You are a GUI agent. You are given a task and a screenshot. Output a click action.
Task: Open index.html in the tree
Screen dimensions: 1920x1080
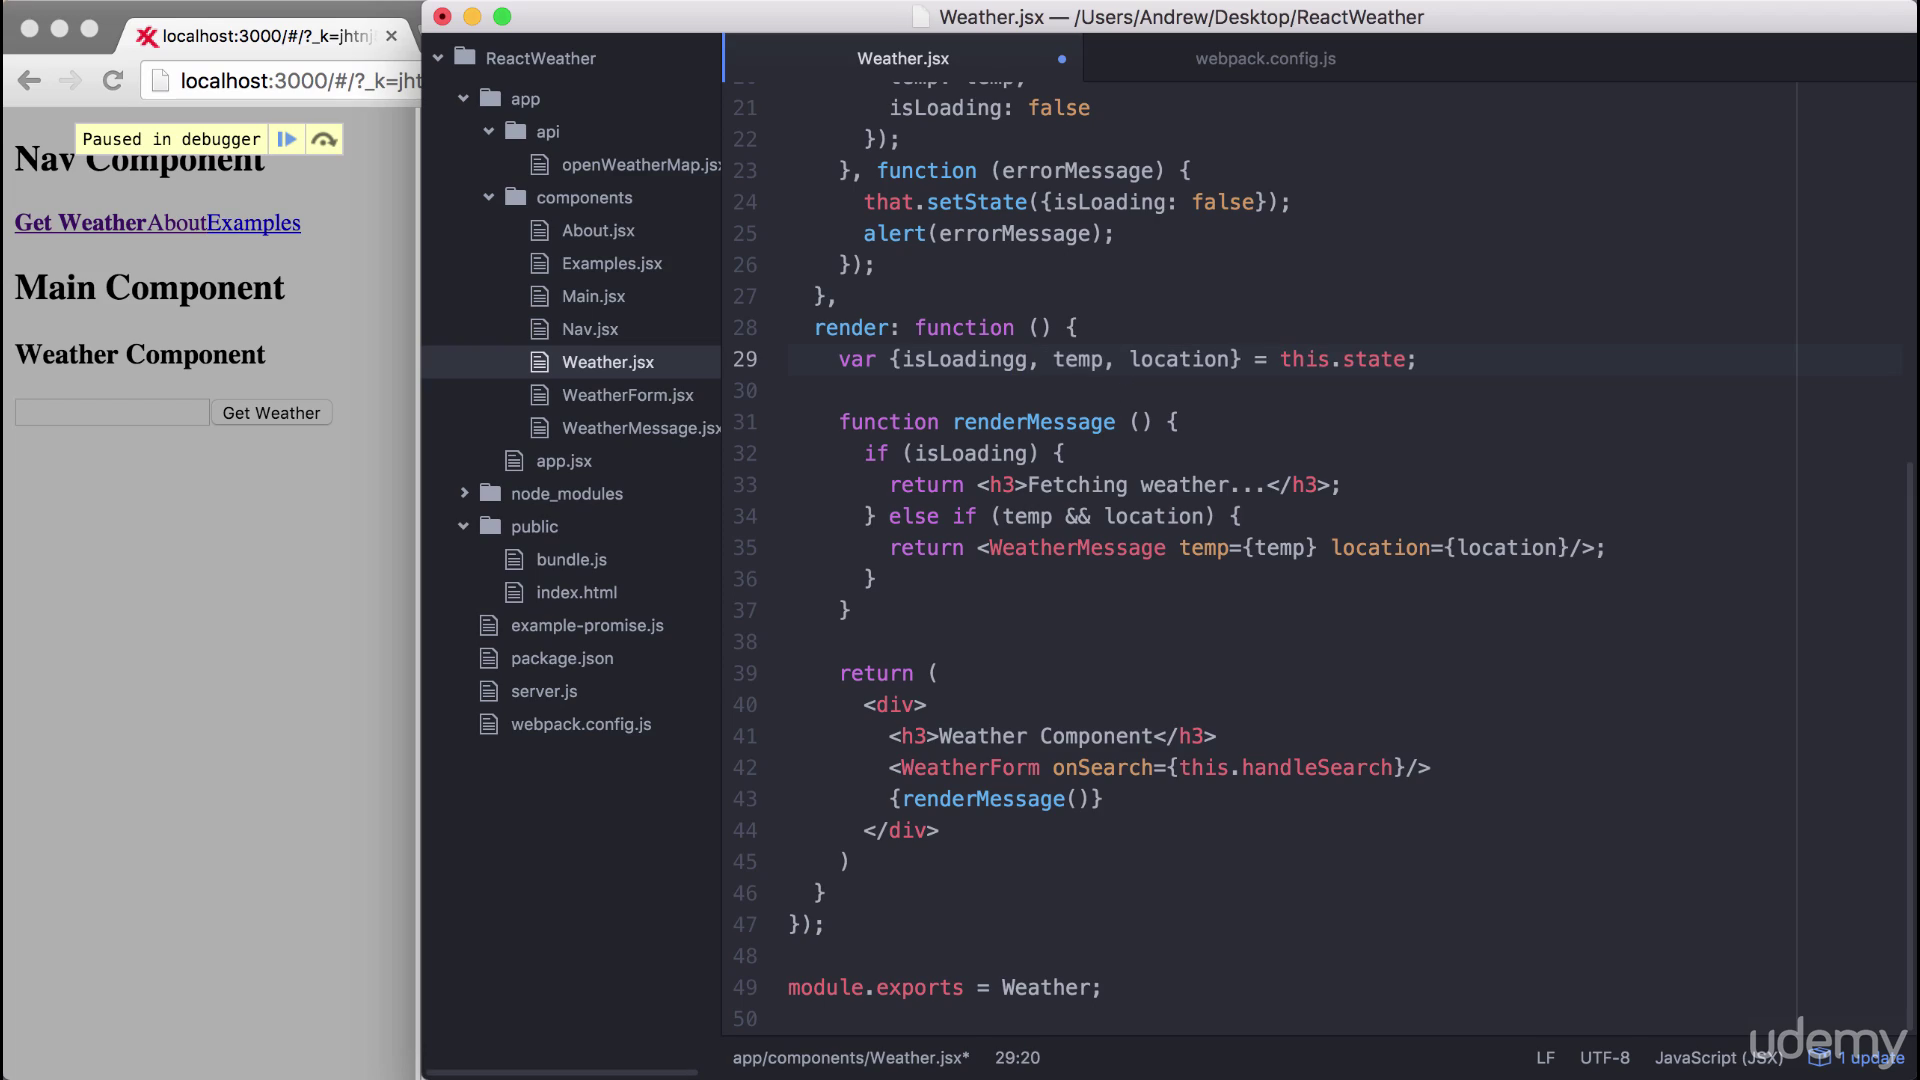[576, 593]
